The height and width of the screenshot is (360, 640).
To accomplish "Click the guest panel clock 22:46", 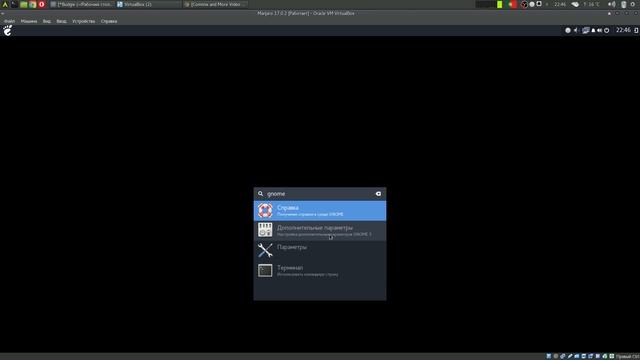I will pos(623,30).
